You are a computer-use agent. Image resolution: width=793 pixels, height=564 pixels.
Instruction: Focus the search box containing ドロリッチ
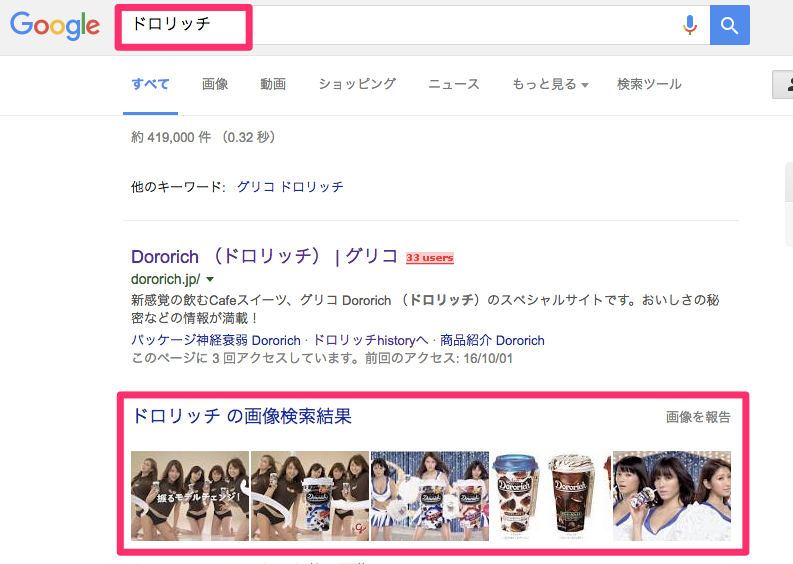[412, 25]
